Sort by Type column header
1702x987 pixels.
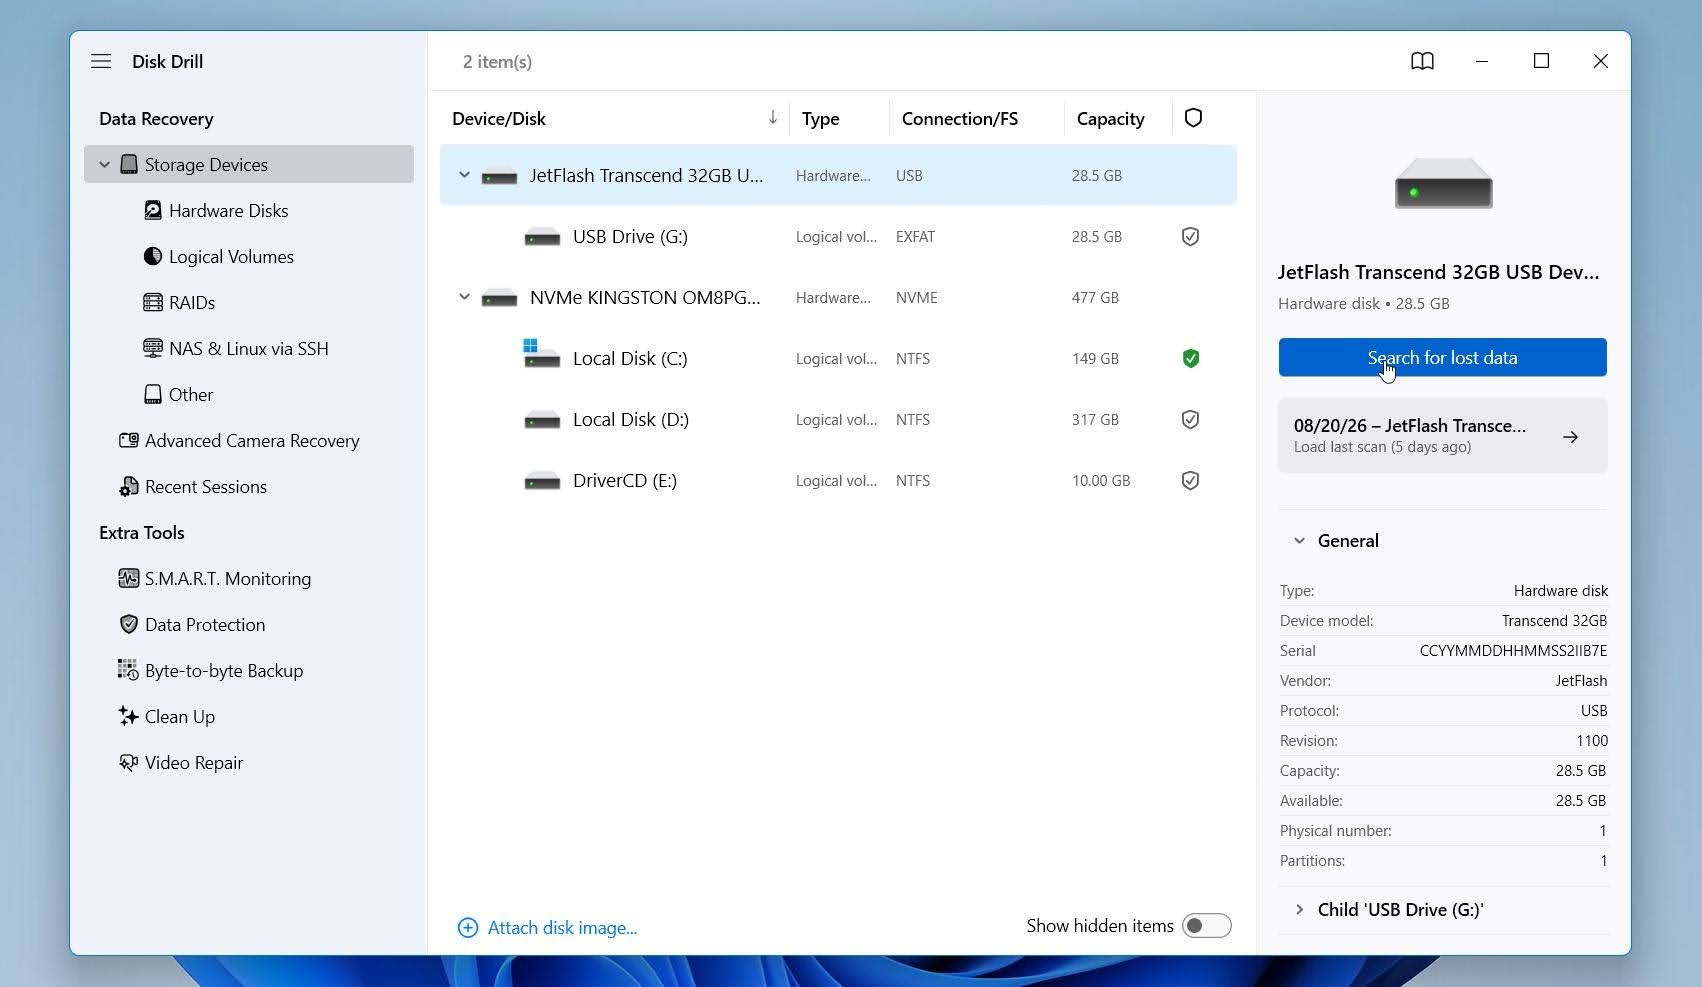coord(820,118)
